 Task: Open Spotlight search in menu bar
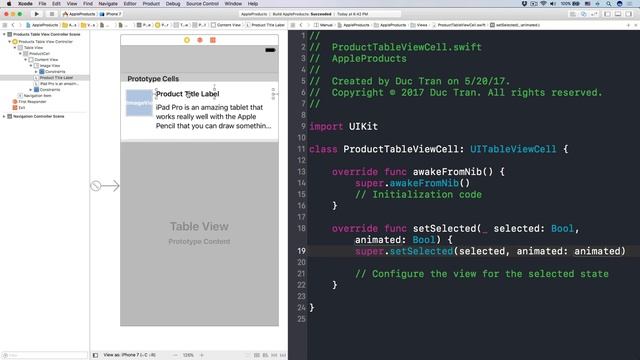[609, 4]
